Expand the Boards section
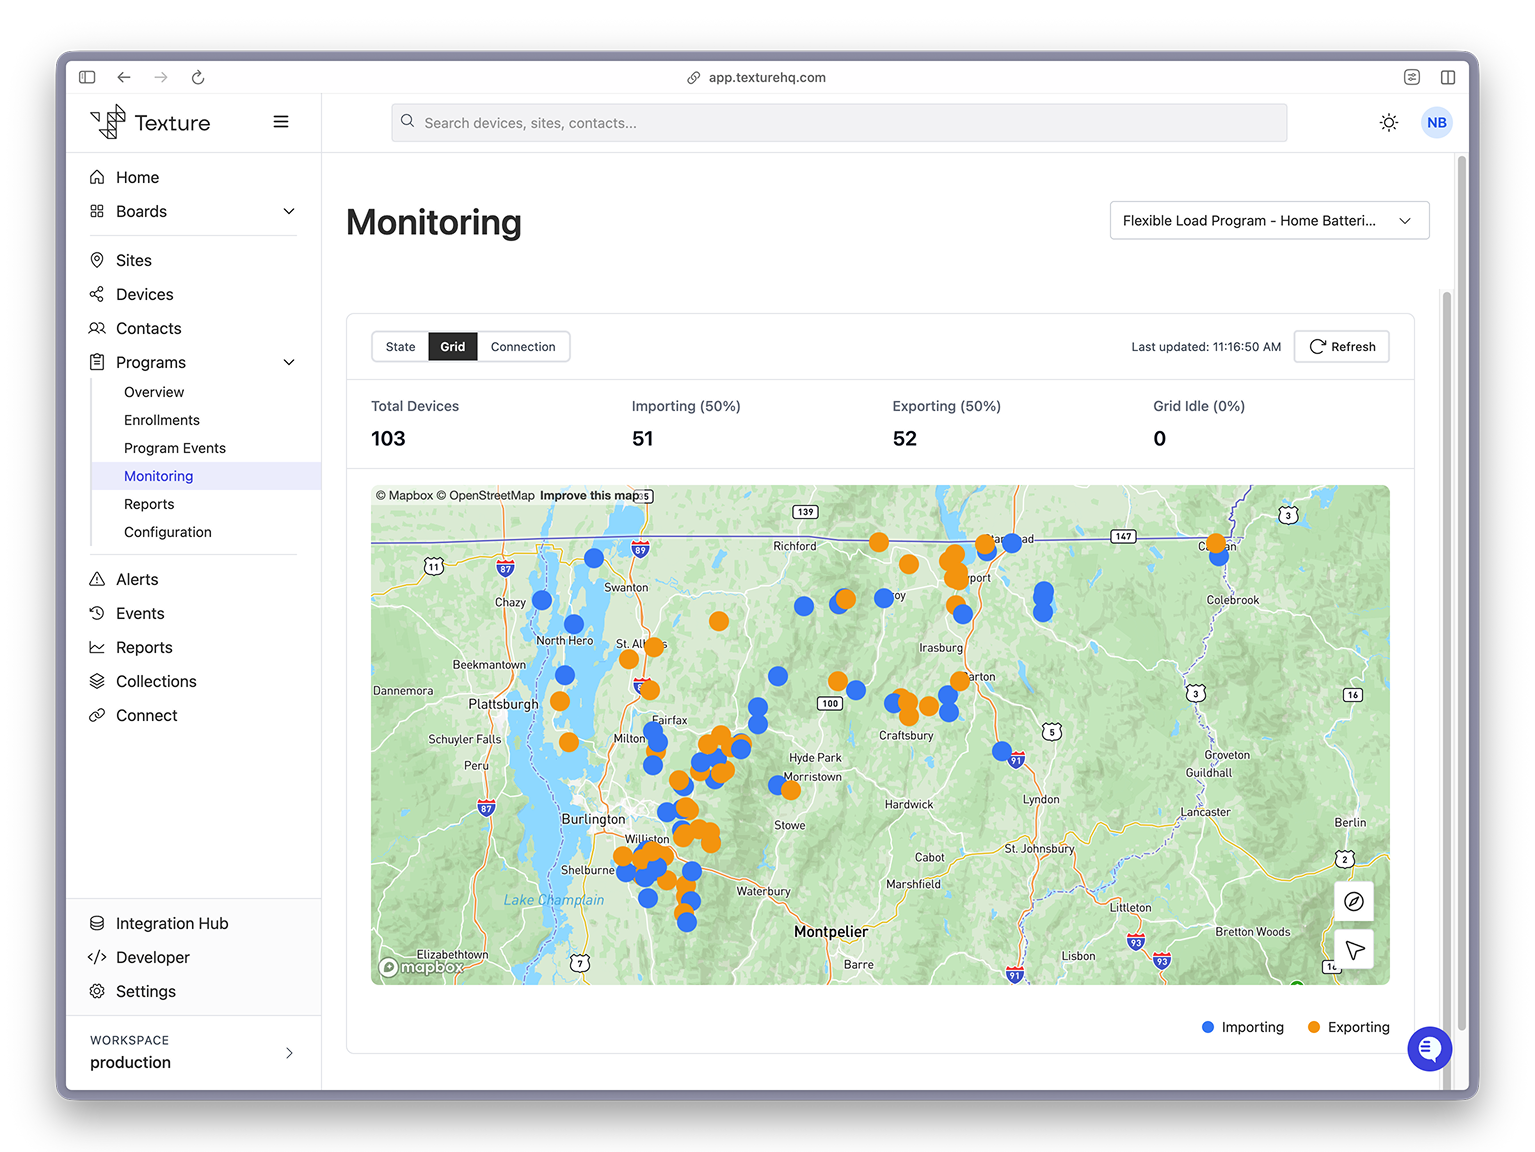Screen dimensions: 1535x1152 pyautogui.click(x=289, y=211)
